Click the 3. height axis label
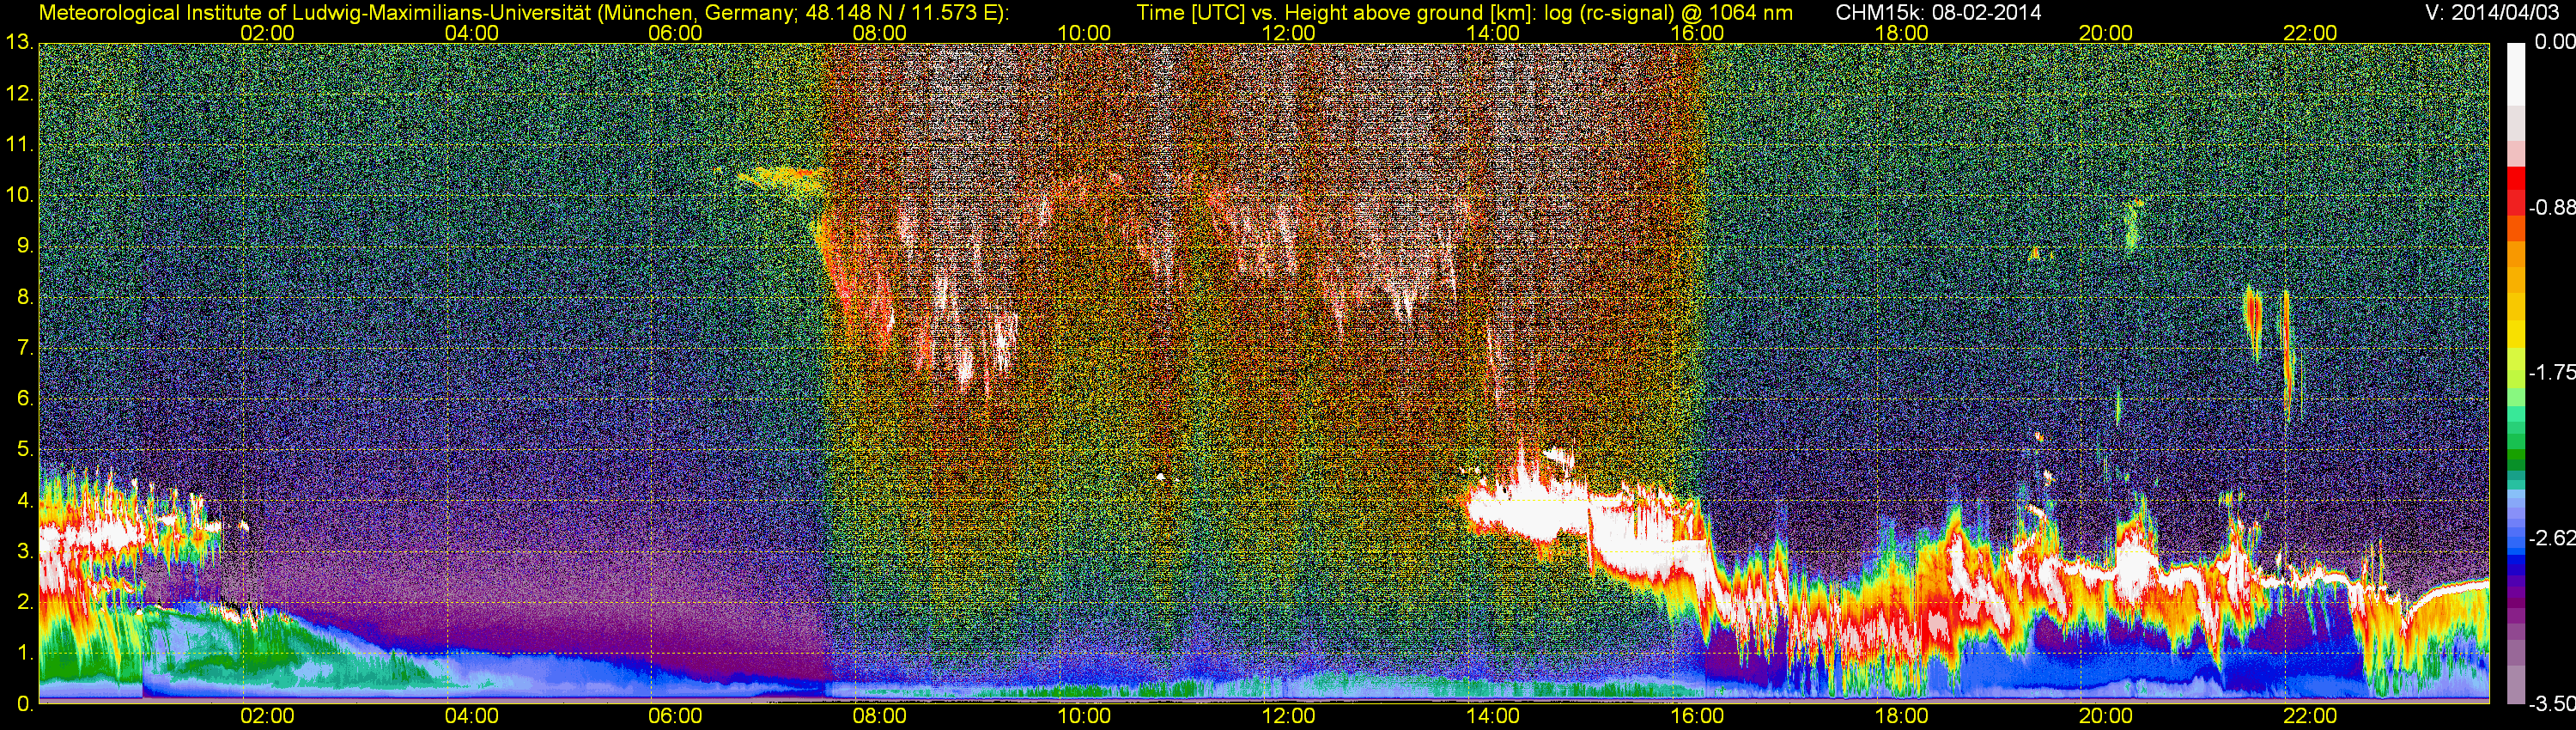This screenshot has height=730, width=2576. click(x=25, y=552)
